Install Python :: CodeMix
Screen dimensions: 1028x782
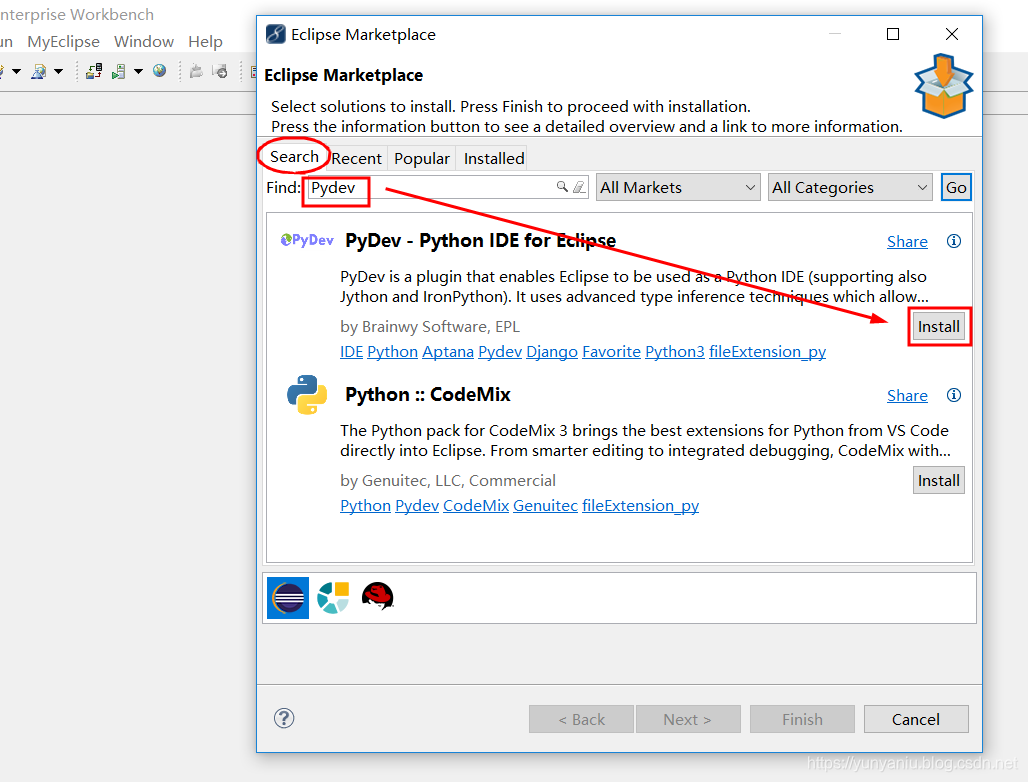pos(938,480)
